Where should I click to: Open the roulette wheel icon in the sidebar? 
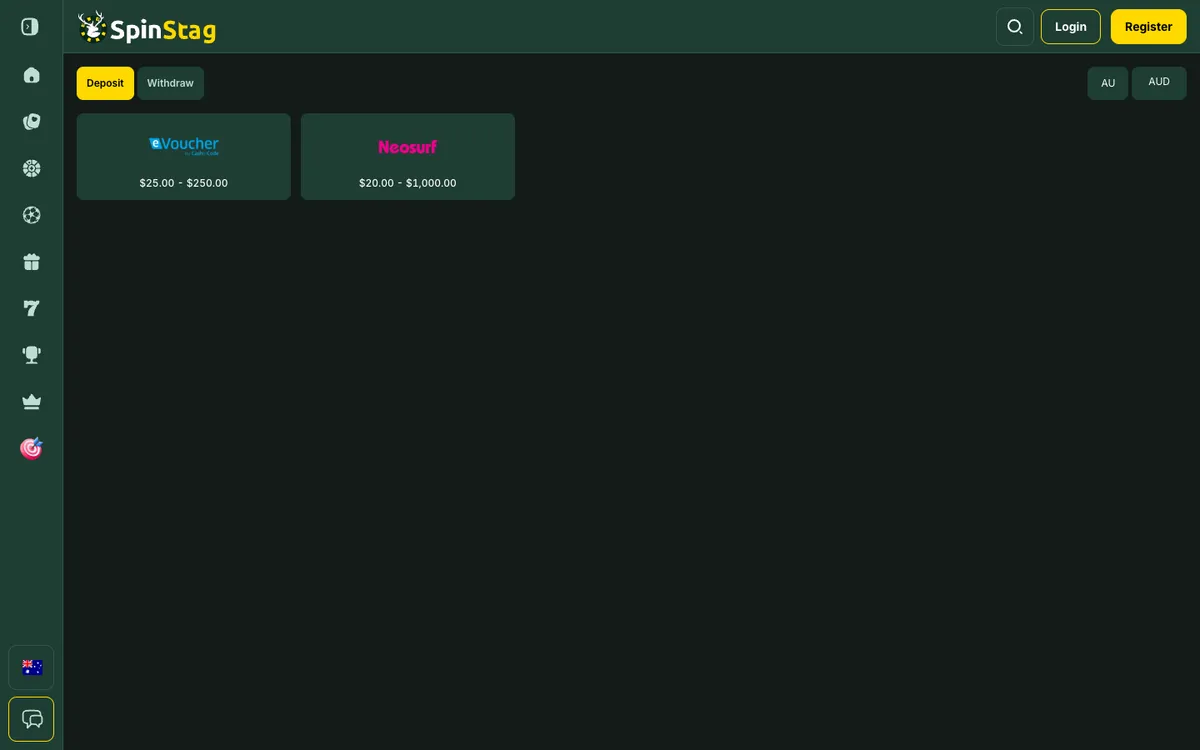[x=31, y=168]
